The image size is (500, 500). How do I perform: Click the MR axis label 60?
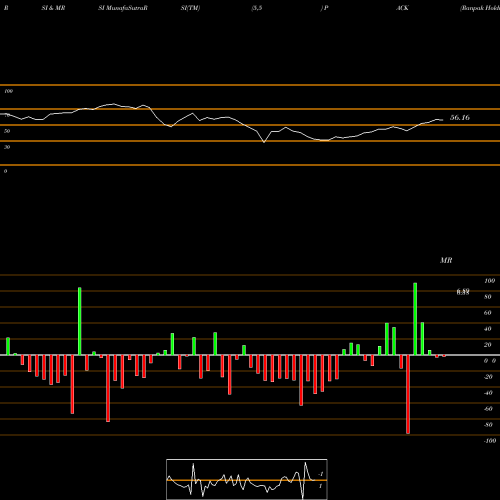point(488,313)
